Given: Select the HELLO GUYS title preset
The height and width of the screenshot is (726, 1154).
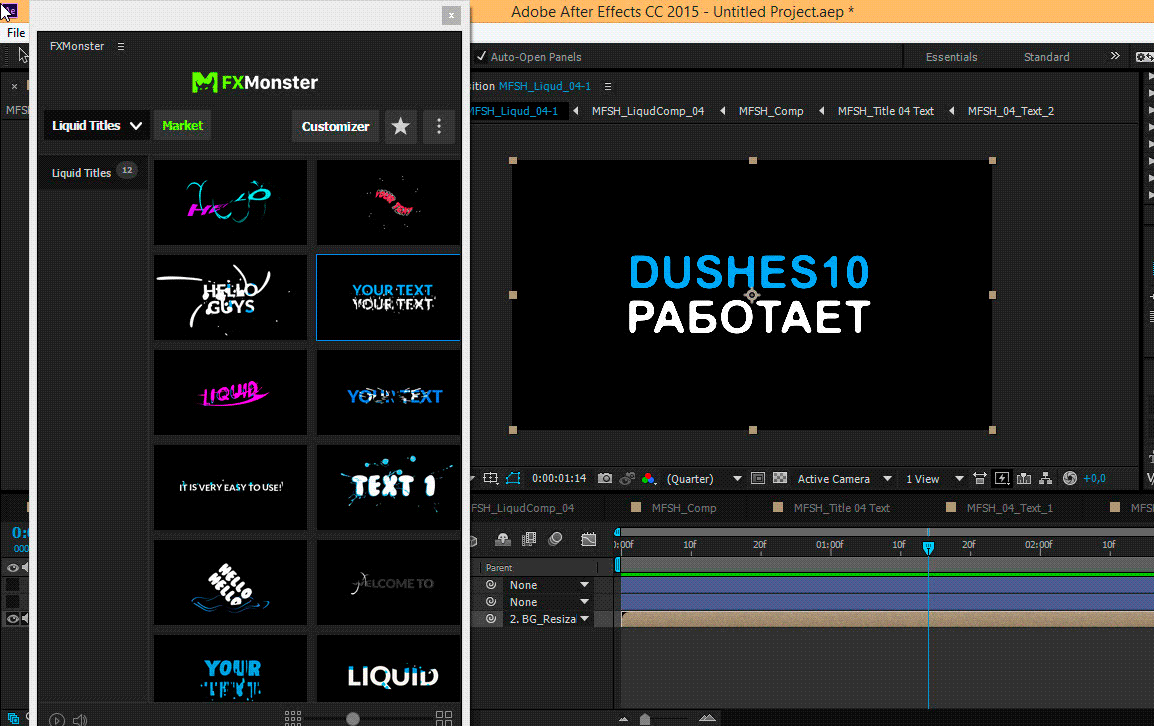Looking at the screenshot, I should click(x=230, y=297).
